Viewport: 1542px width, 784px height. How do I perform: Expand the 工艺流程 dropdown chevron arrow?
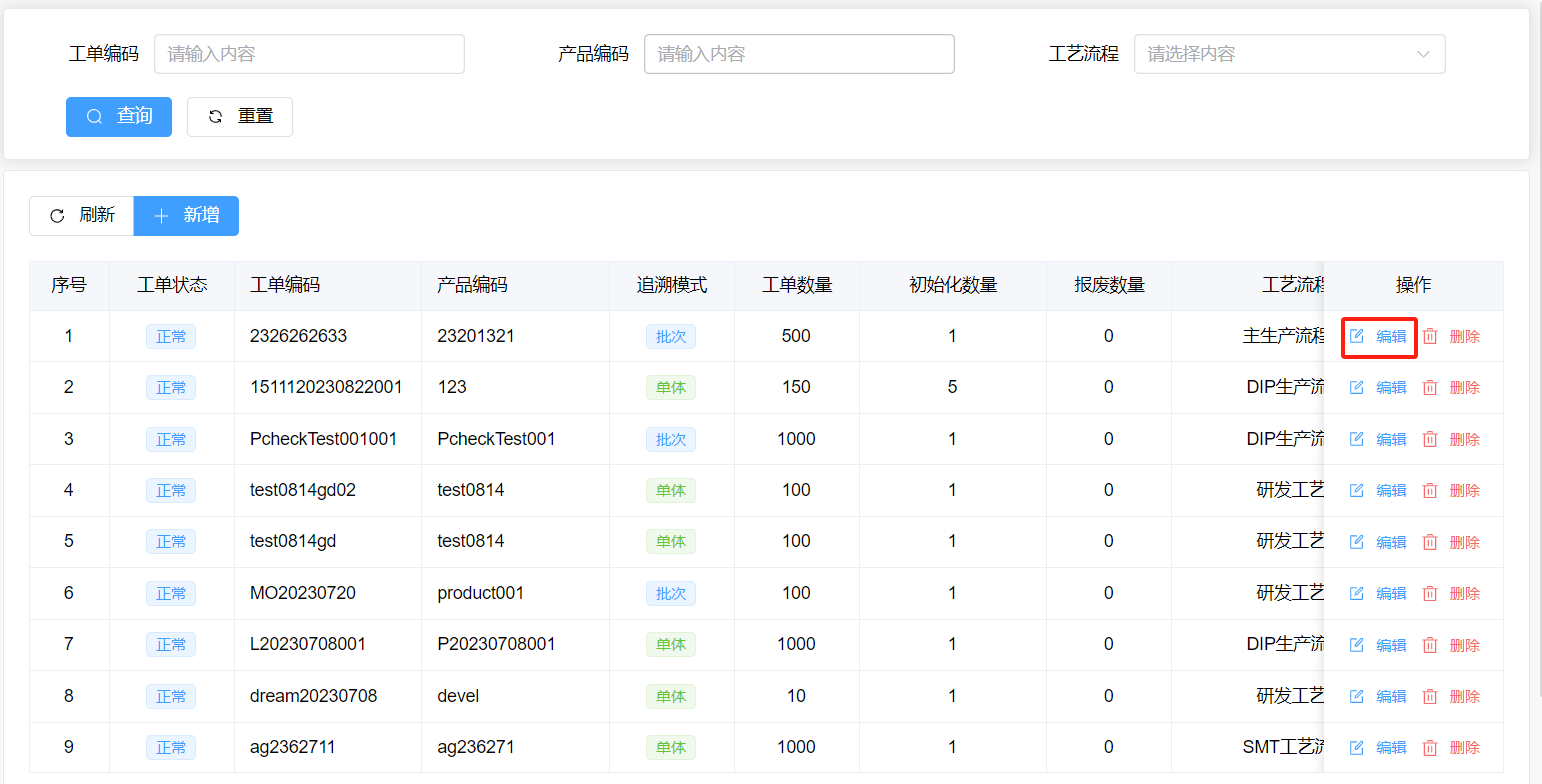(1423, 54)
